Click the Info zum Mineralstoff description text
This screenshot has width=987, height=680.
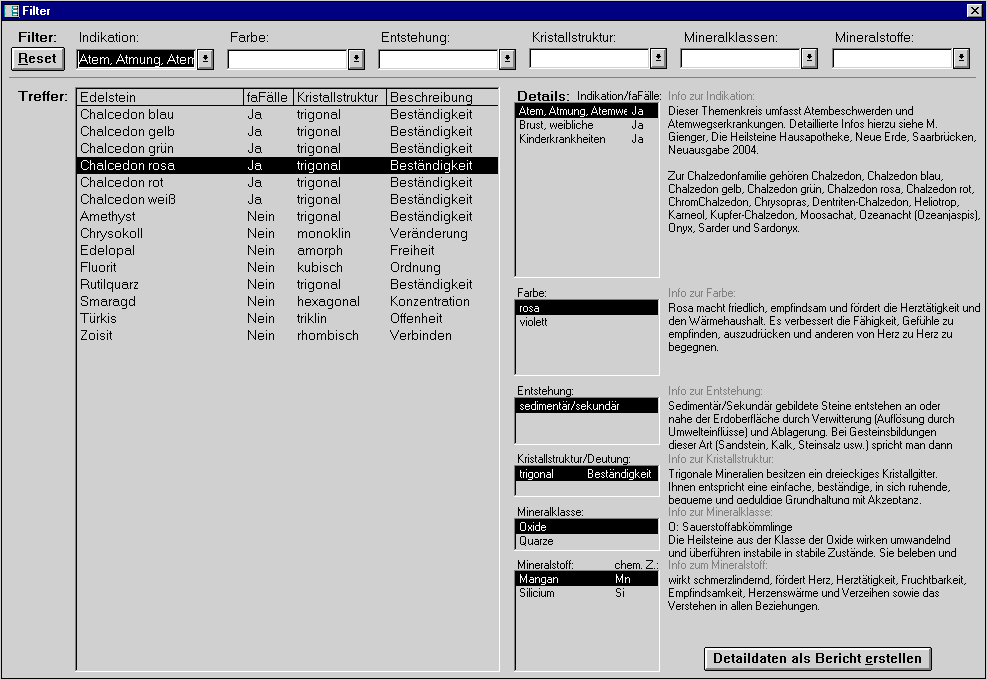click(x=817, y=593)
